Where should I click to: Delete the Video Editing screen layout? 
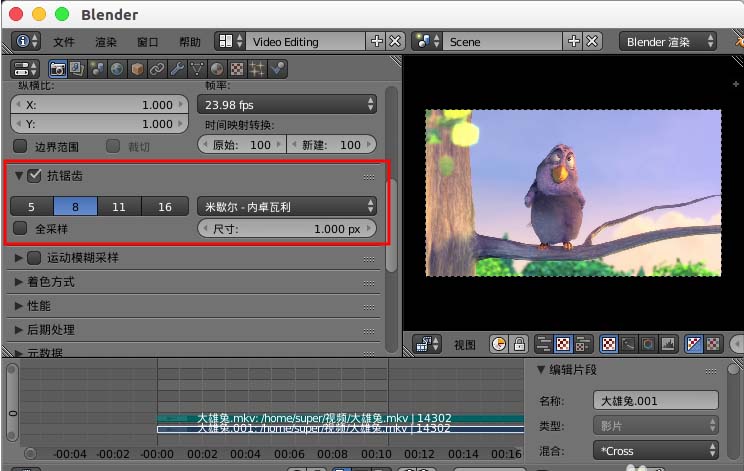(x=395, y=42)
